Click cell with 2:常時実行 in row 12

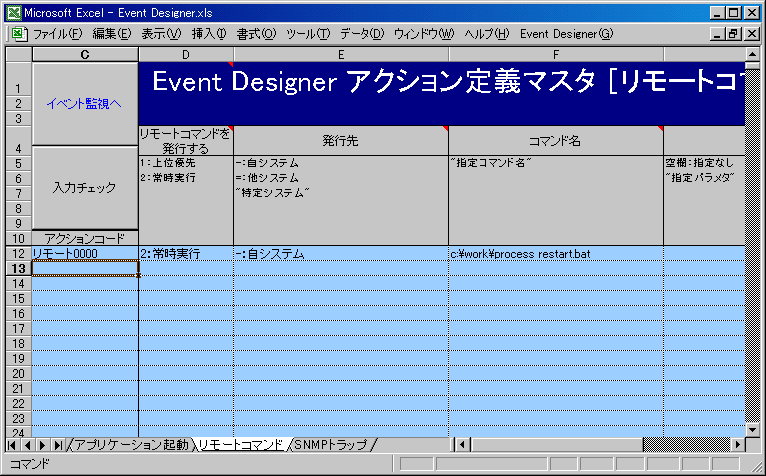pos(186,254)
